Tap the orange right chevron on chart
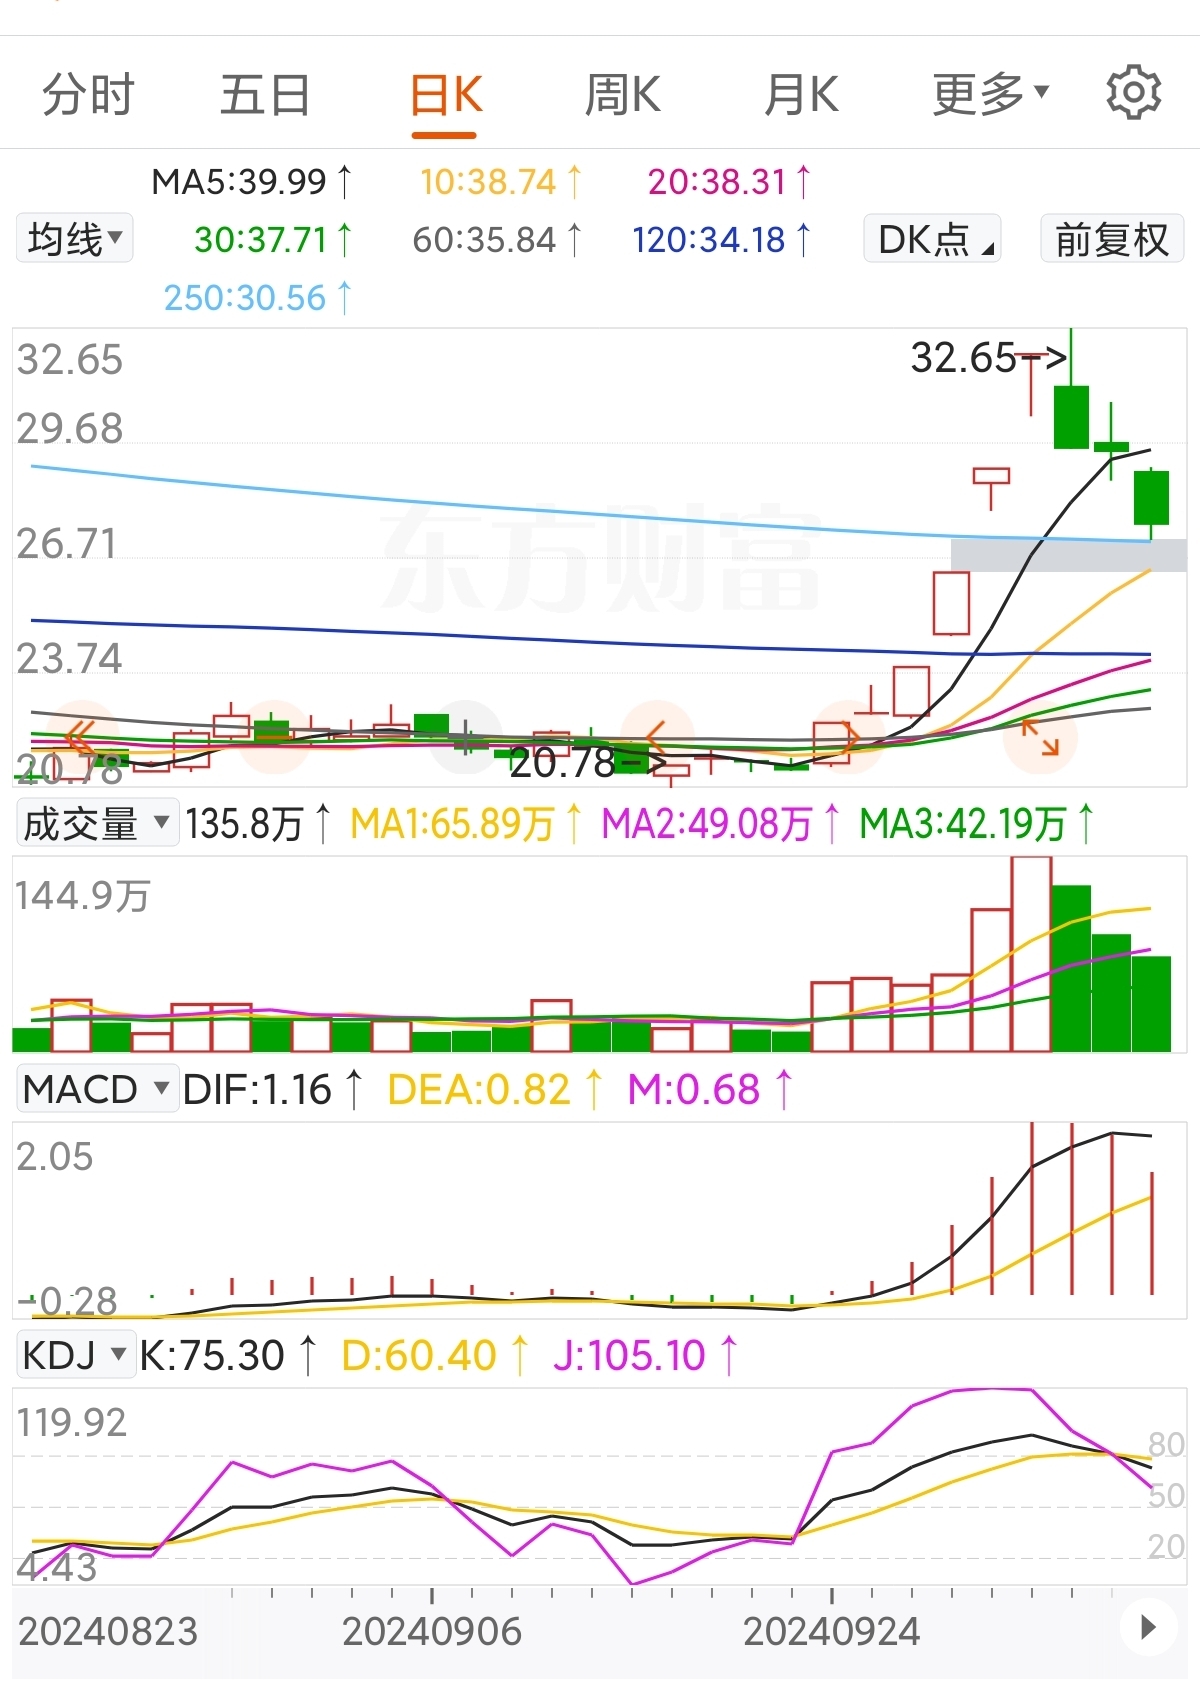 (849, 738)
